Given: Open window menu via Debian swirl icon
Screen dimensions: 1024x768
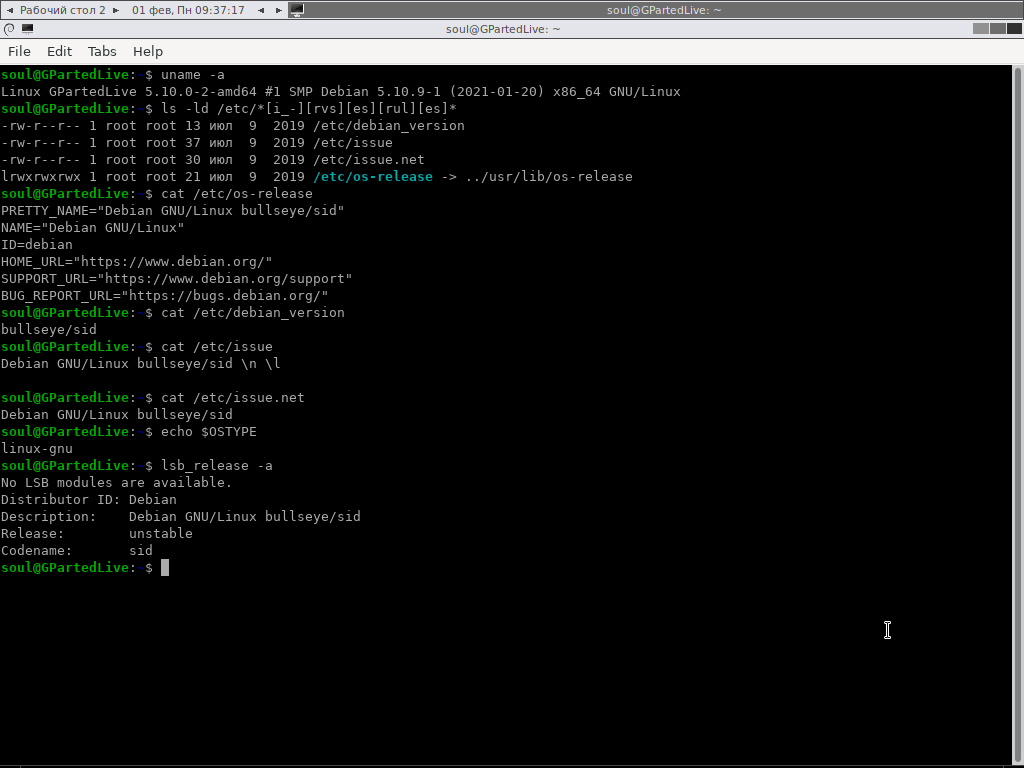Looking at the screenshot, I should pos(9,29).
